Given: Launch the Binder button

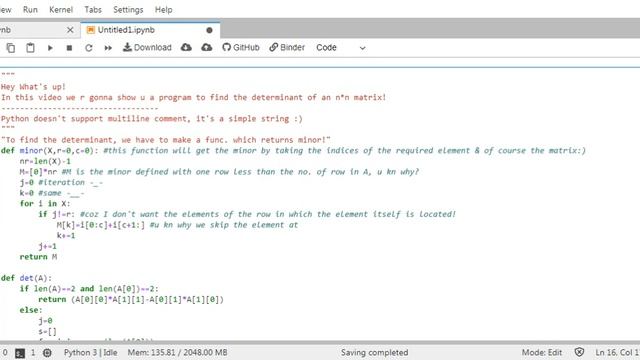Looking at the screenshot, I should pyautogui.click(x=287, y=47).
